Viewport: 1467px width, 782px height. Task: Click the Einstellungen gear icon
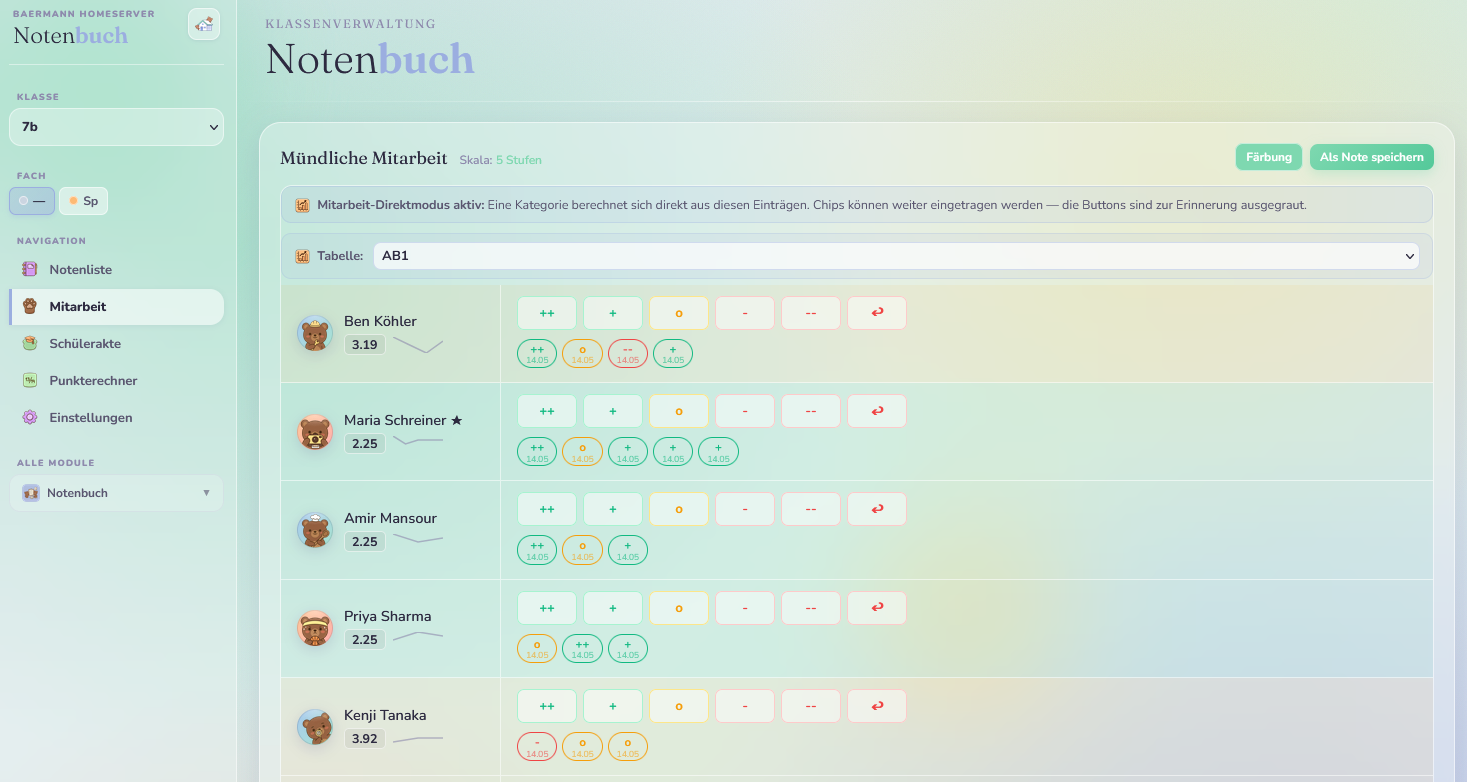30,417
